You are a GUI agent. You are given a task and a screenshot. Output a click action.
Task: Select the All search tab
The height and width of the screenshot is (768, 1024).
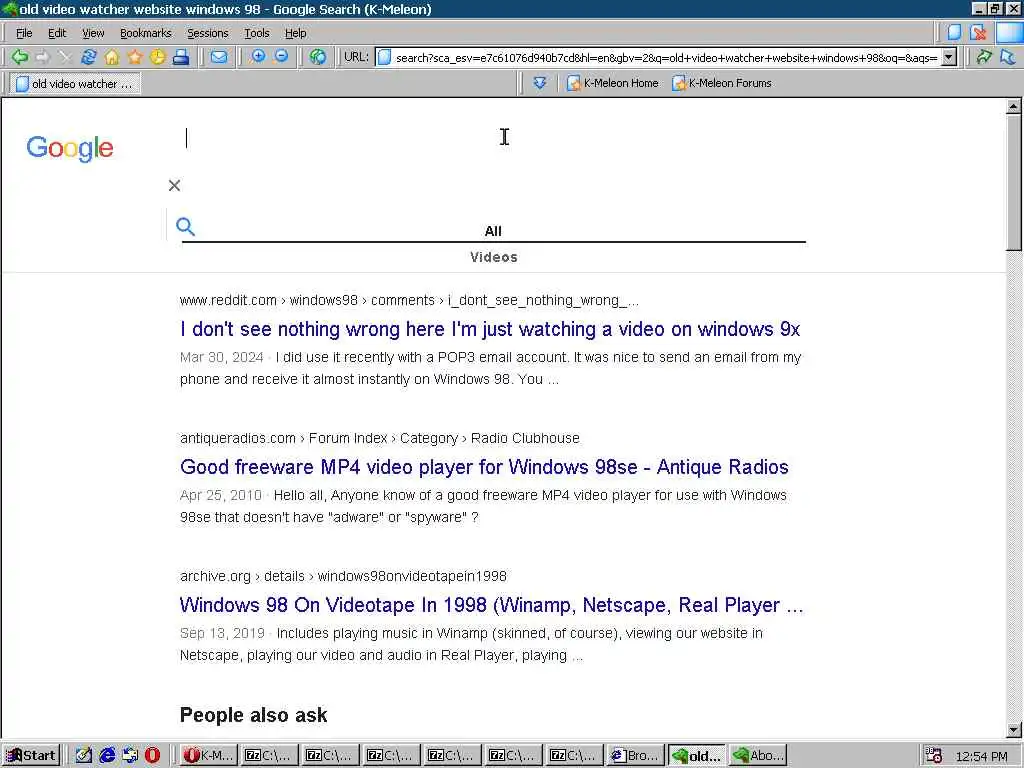(x=493, y=231)
